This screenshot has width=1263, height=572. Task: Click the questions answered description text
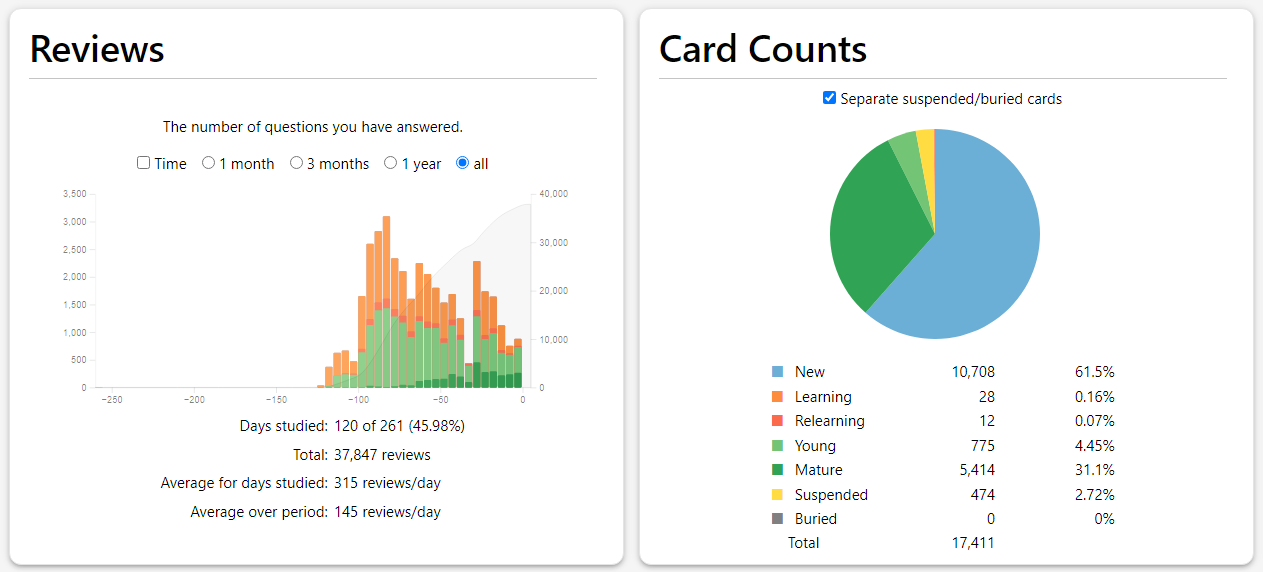(x=313, y=127)
